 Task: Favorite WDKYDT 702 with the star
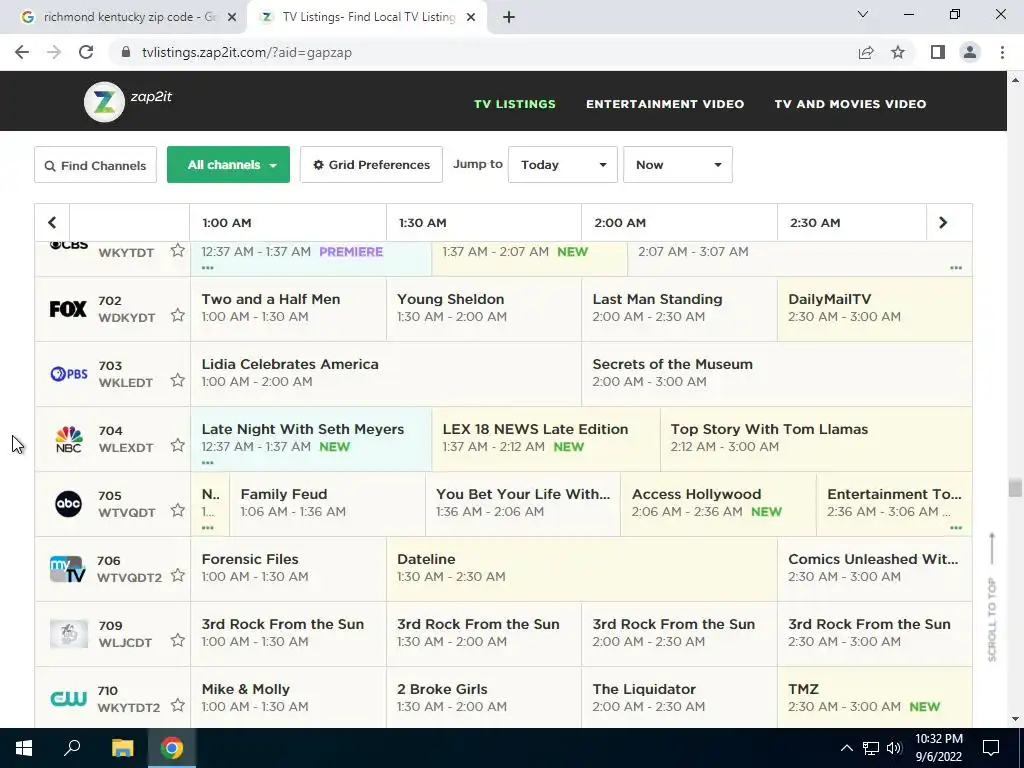[x=178, y=315]
